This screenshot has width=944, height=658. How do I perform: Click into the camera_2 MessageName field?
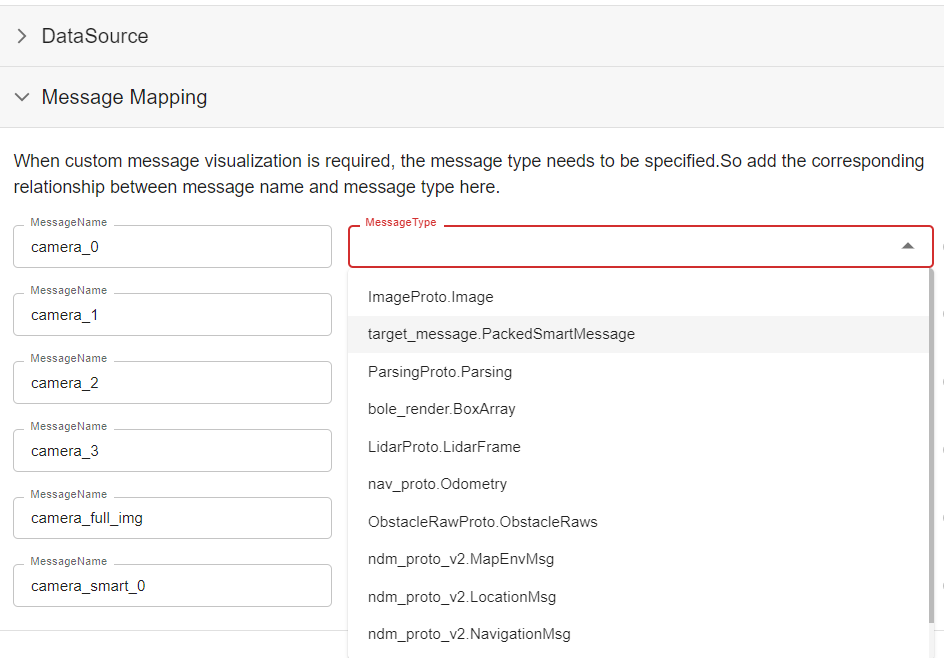coord(172,383)
